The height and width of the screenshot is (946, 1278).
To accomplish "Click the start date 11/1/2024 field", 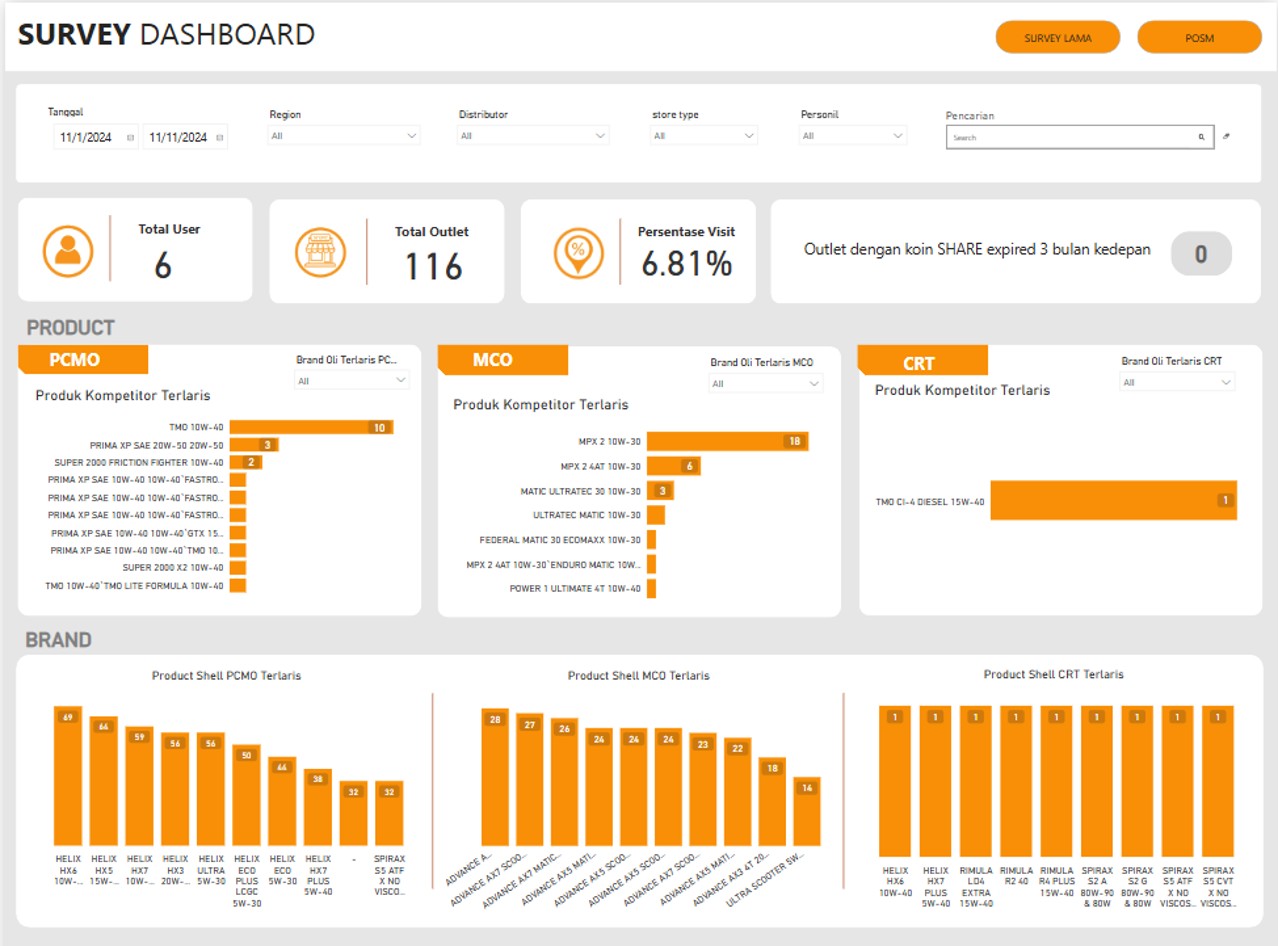I will click(x=87, y=138).
